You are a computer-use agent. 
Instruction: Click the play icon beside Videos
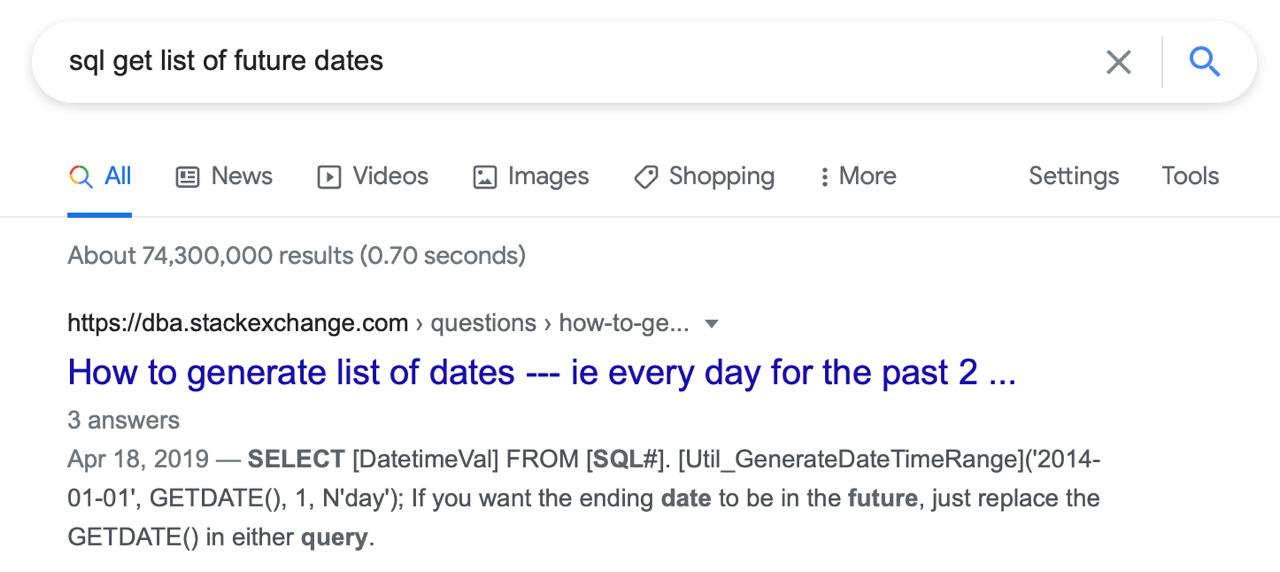pyautogui.click(x=328, y=177)
